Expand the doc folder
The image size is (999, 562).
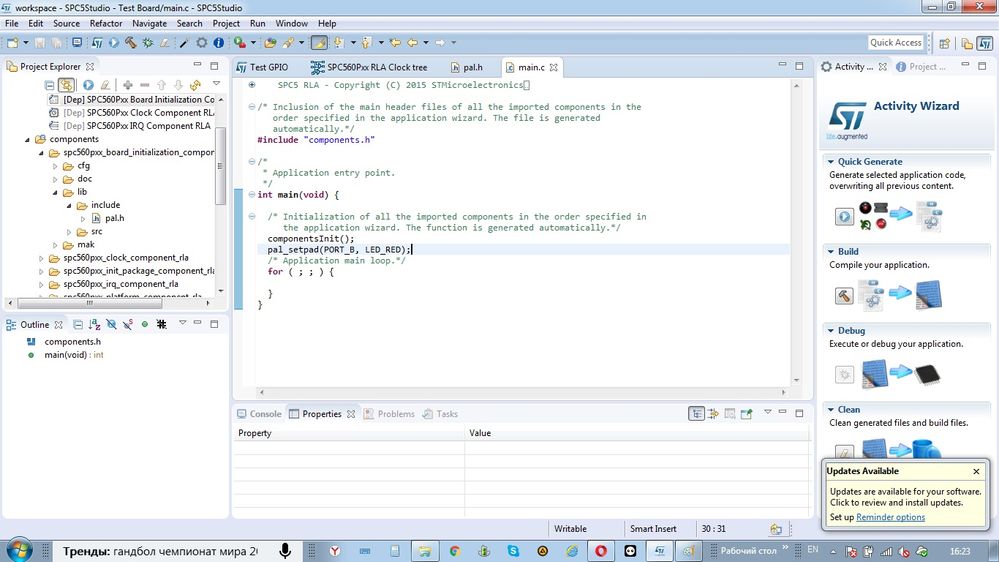click(55, 179)
